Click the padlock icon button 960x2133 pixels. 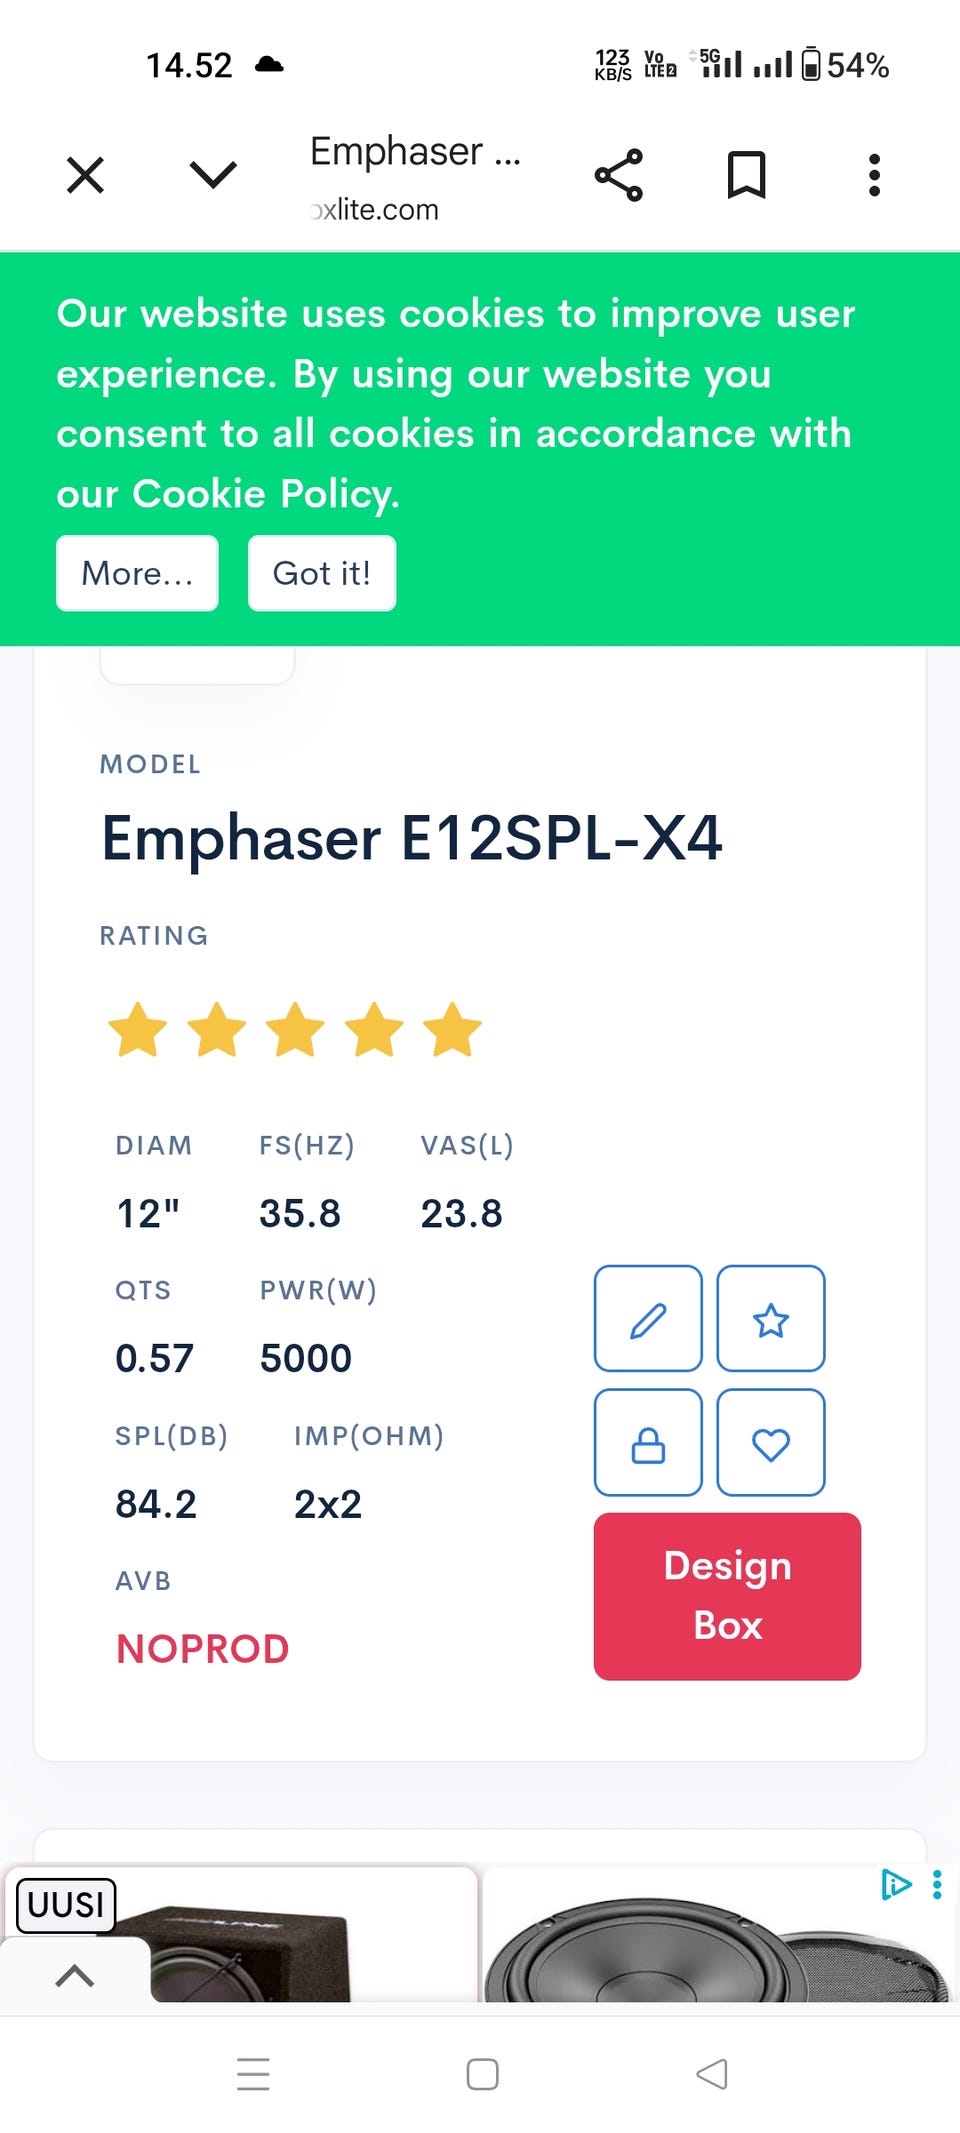[648, 1443]
